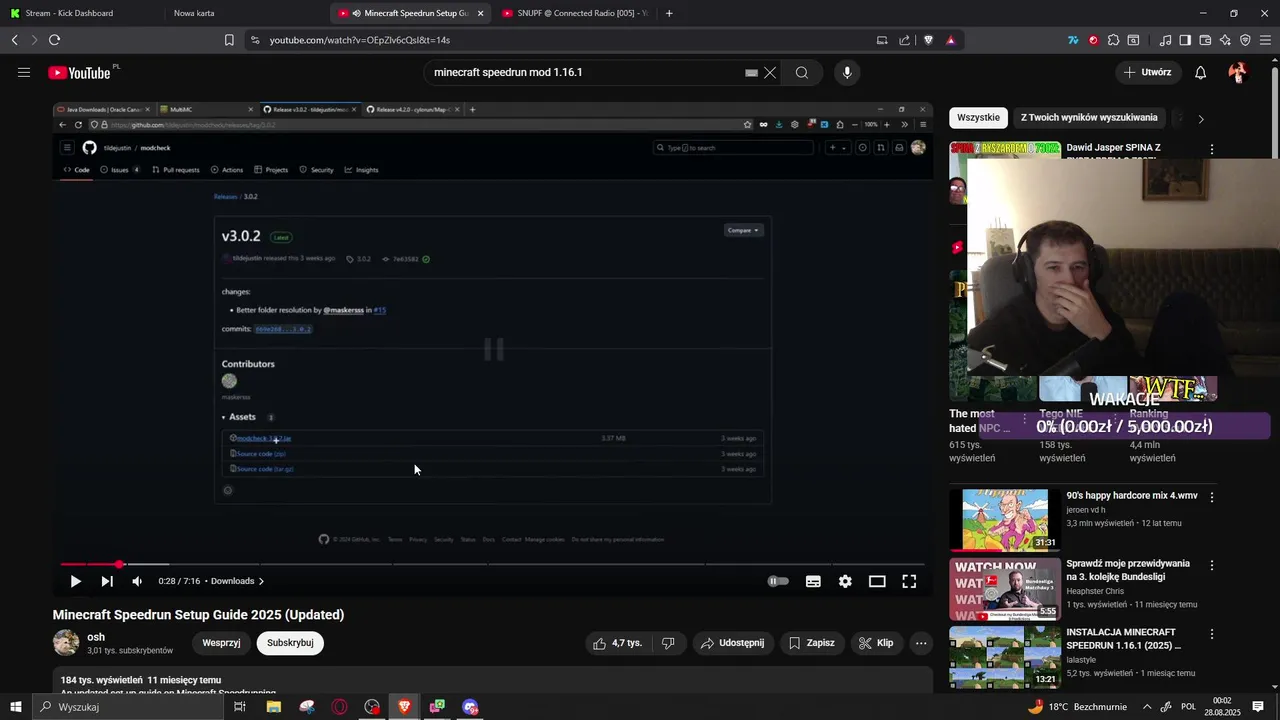Open YouTube notifications bell

click(x=1200, y=72)
